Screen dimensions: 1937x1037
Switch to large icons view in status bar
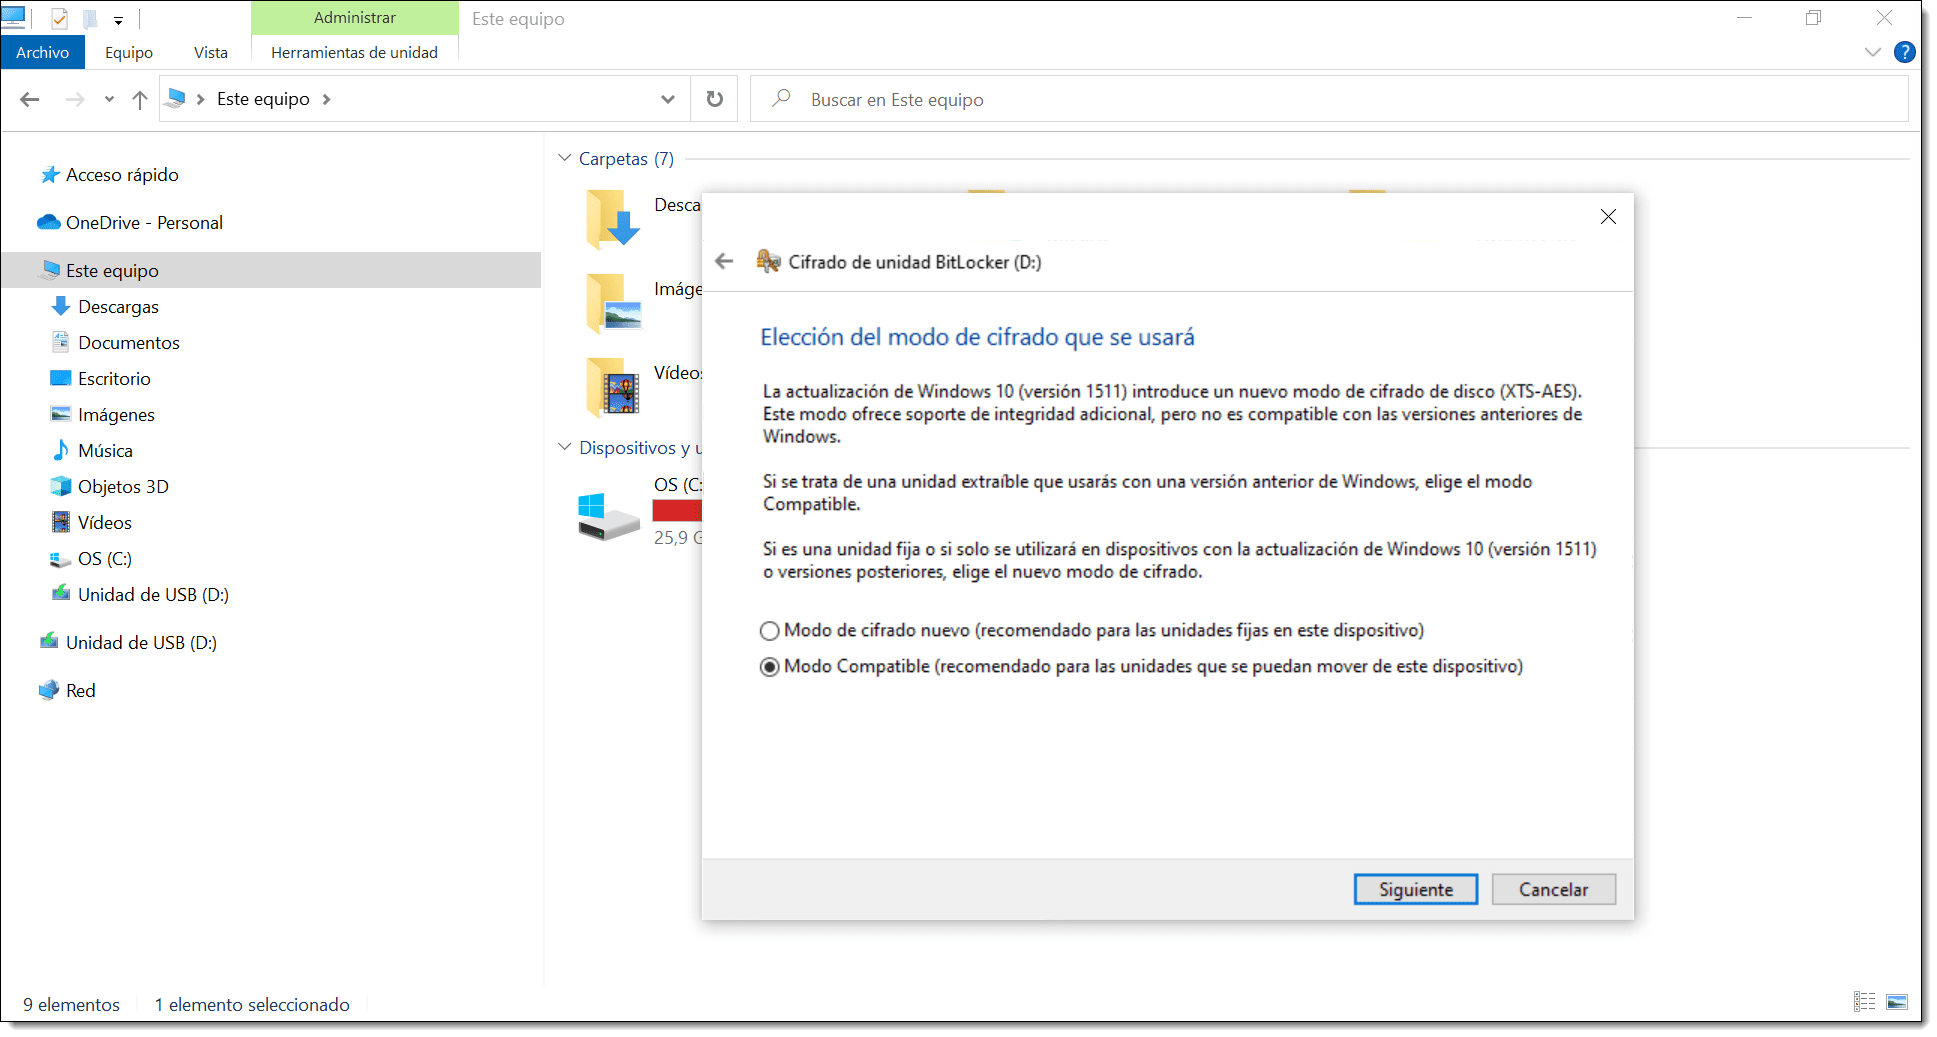(x=1897, y=1001)
